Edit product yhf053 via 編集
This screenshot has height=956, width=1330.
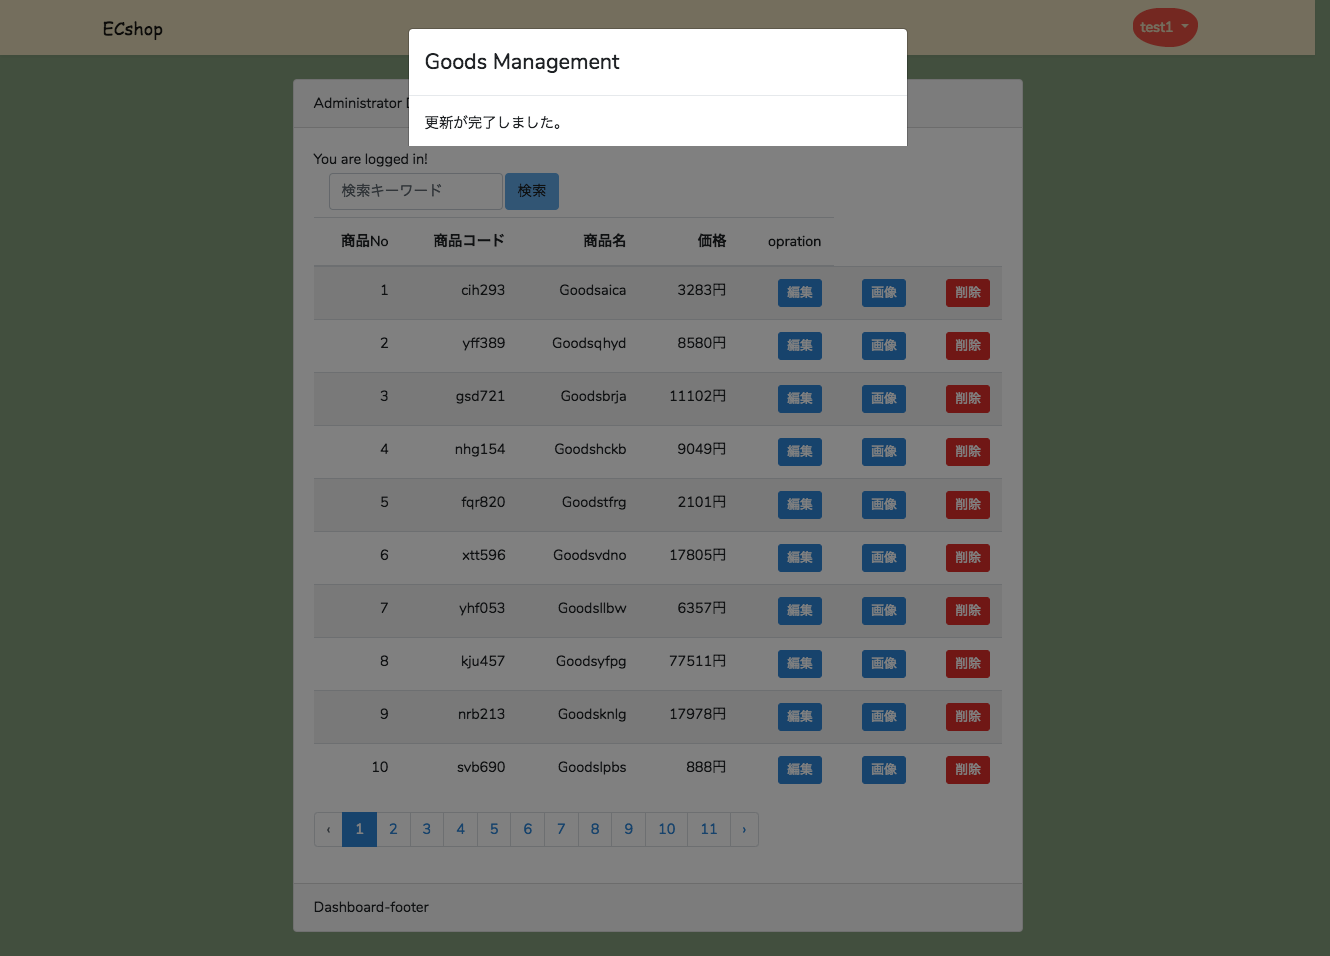(x=800, y=611)
